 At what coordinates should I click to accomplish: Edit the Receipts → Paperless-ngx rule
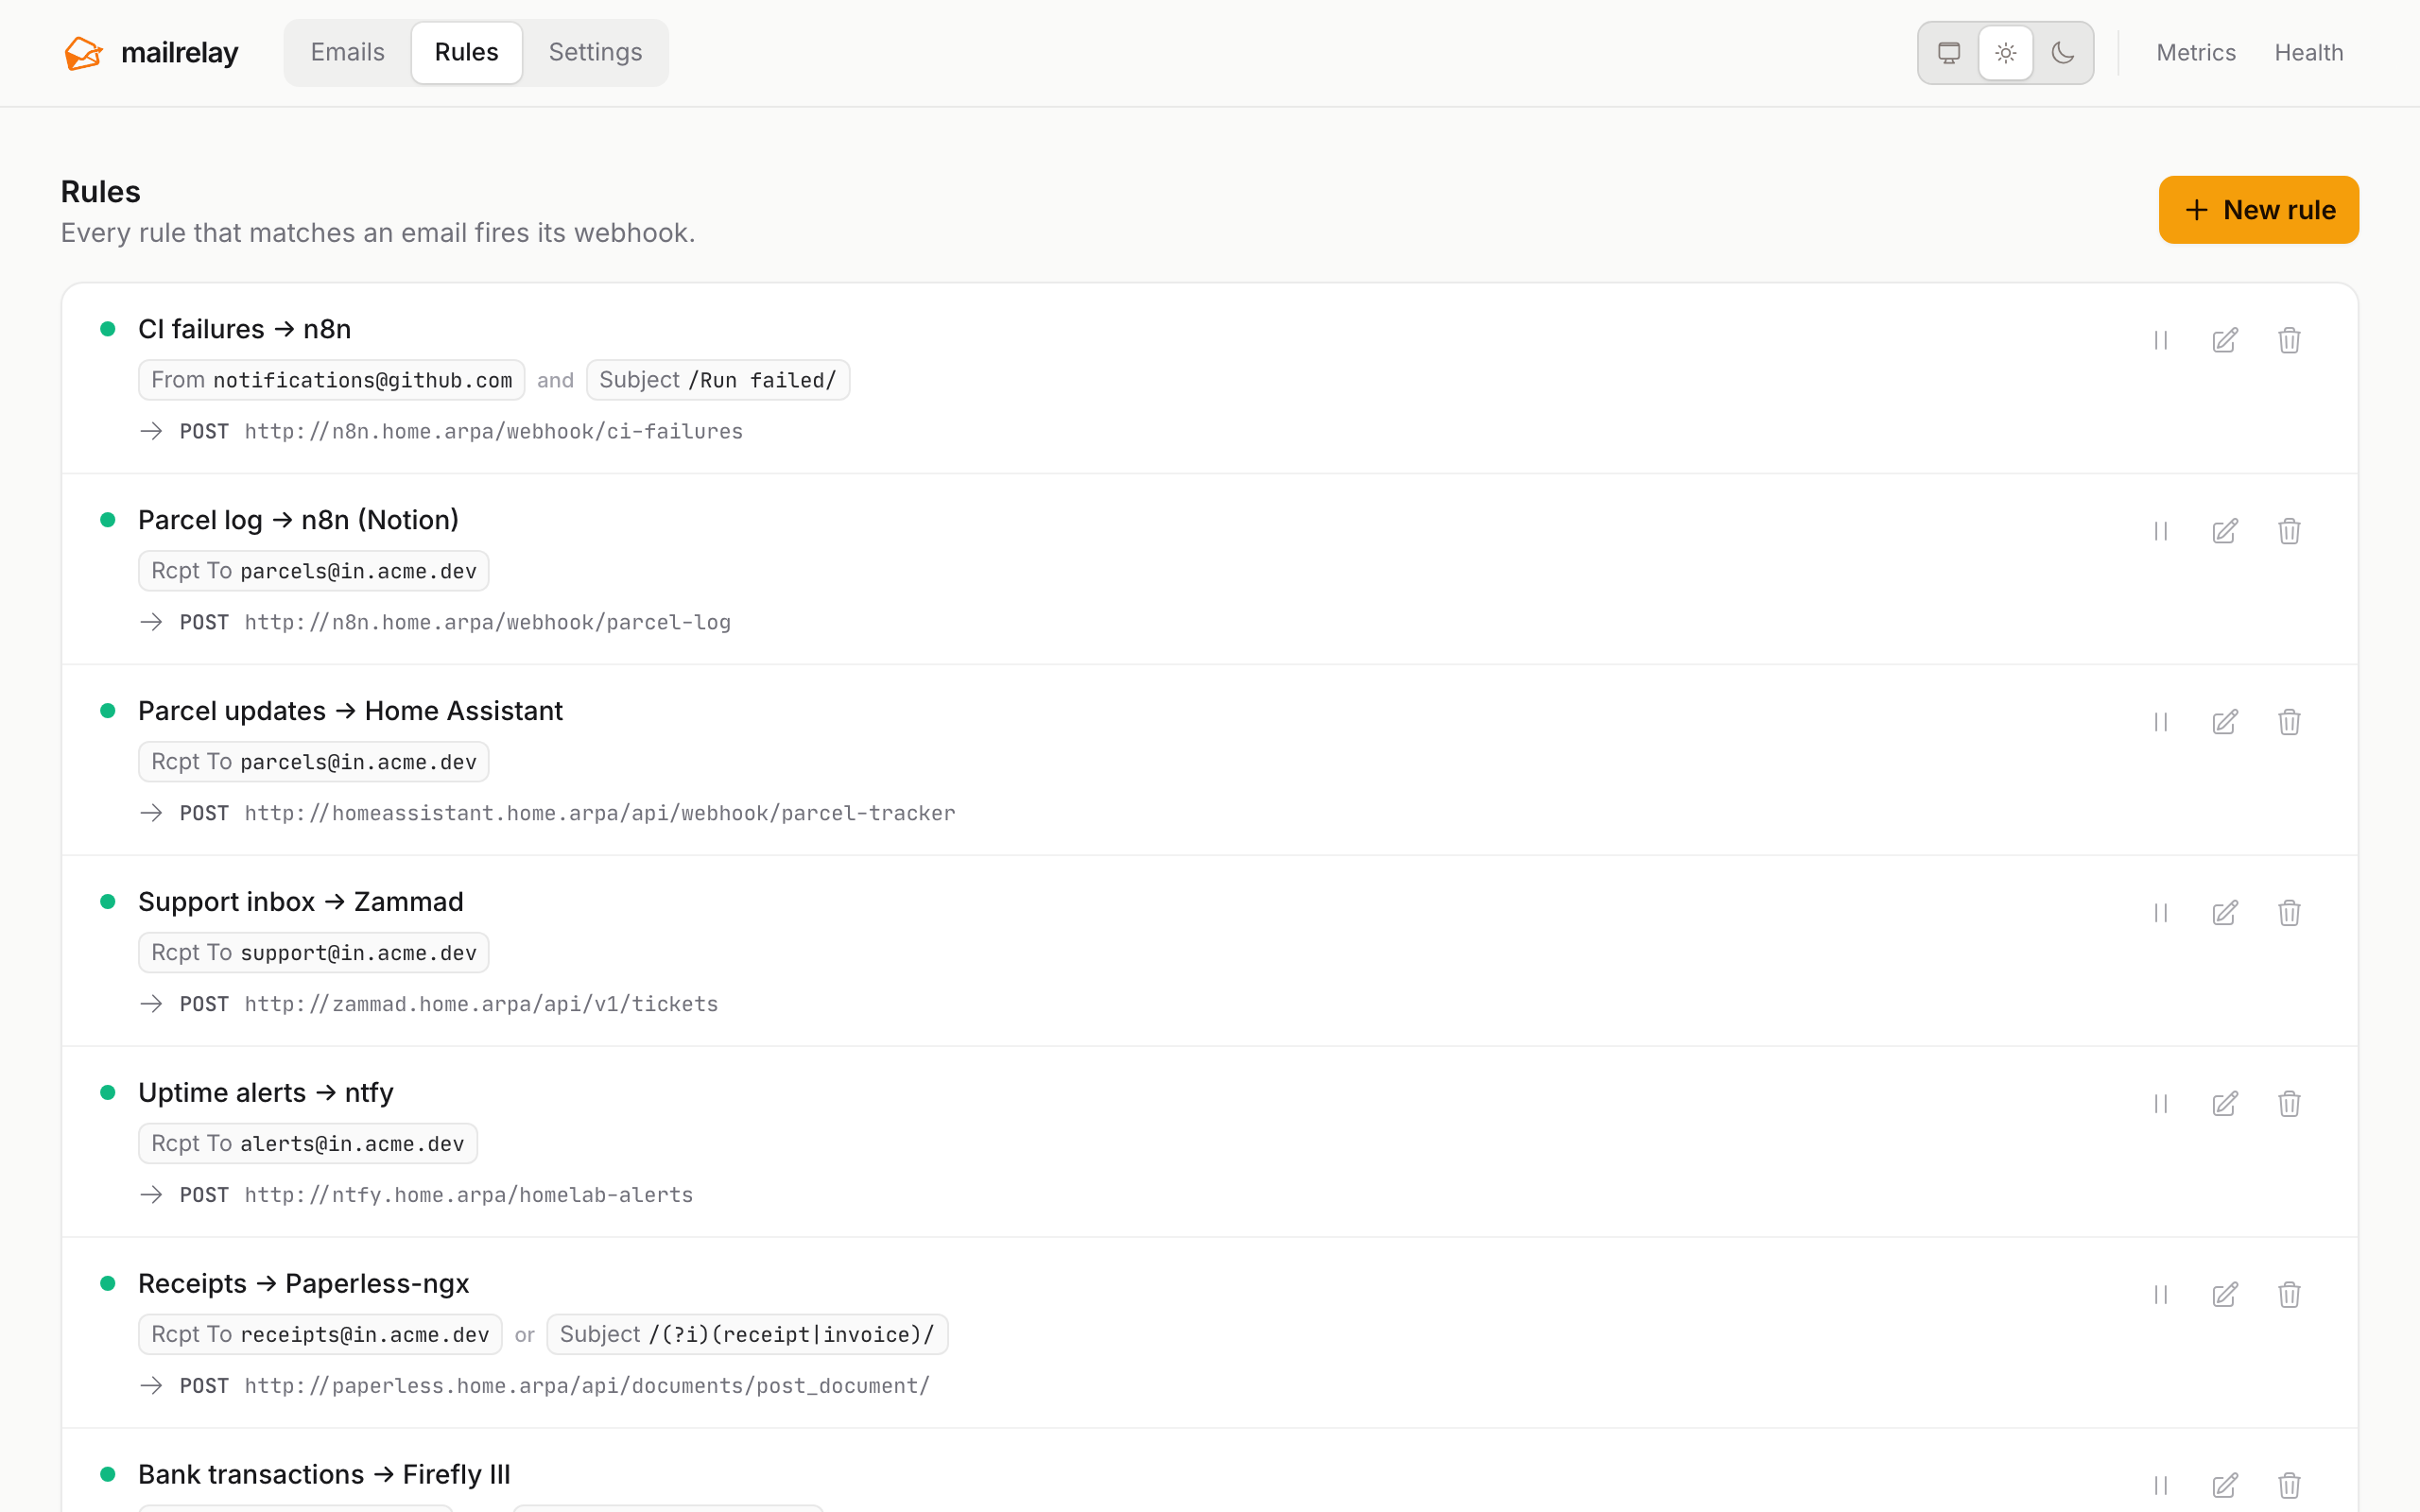pos(2225,1295)
